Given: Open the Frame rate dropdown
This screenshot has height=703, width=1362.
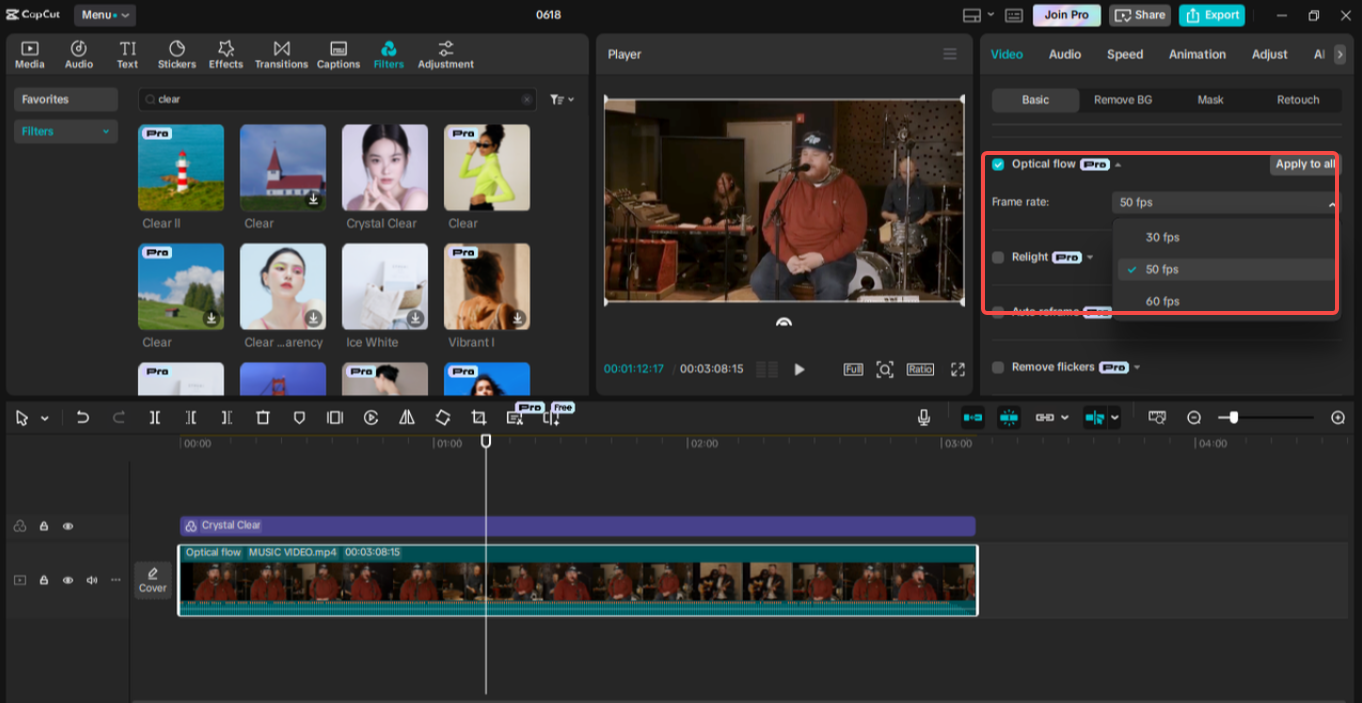Looking at the screenshot, I should point(1225,202).
